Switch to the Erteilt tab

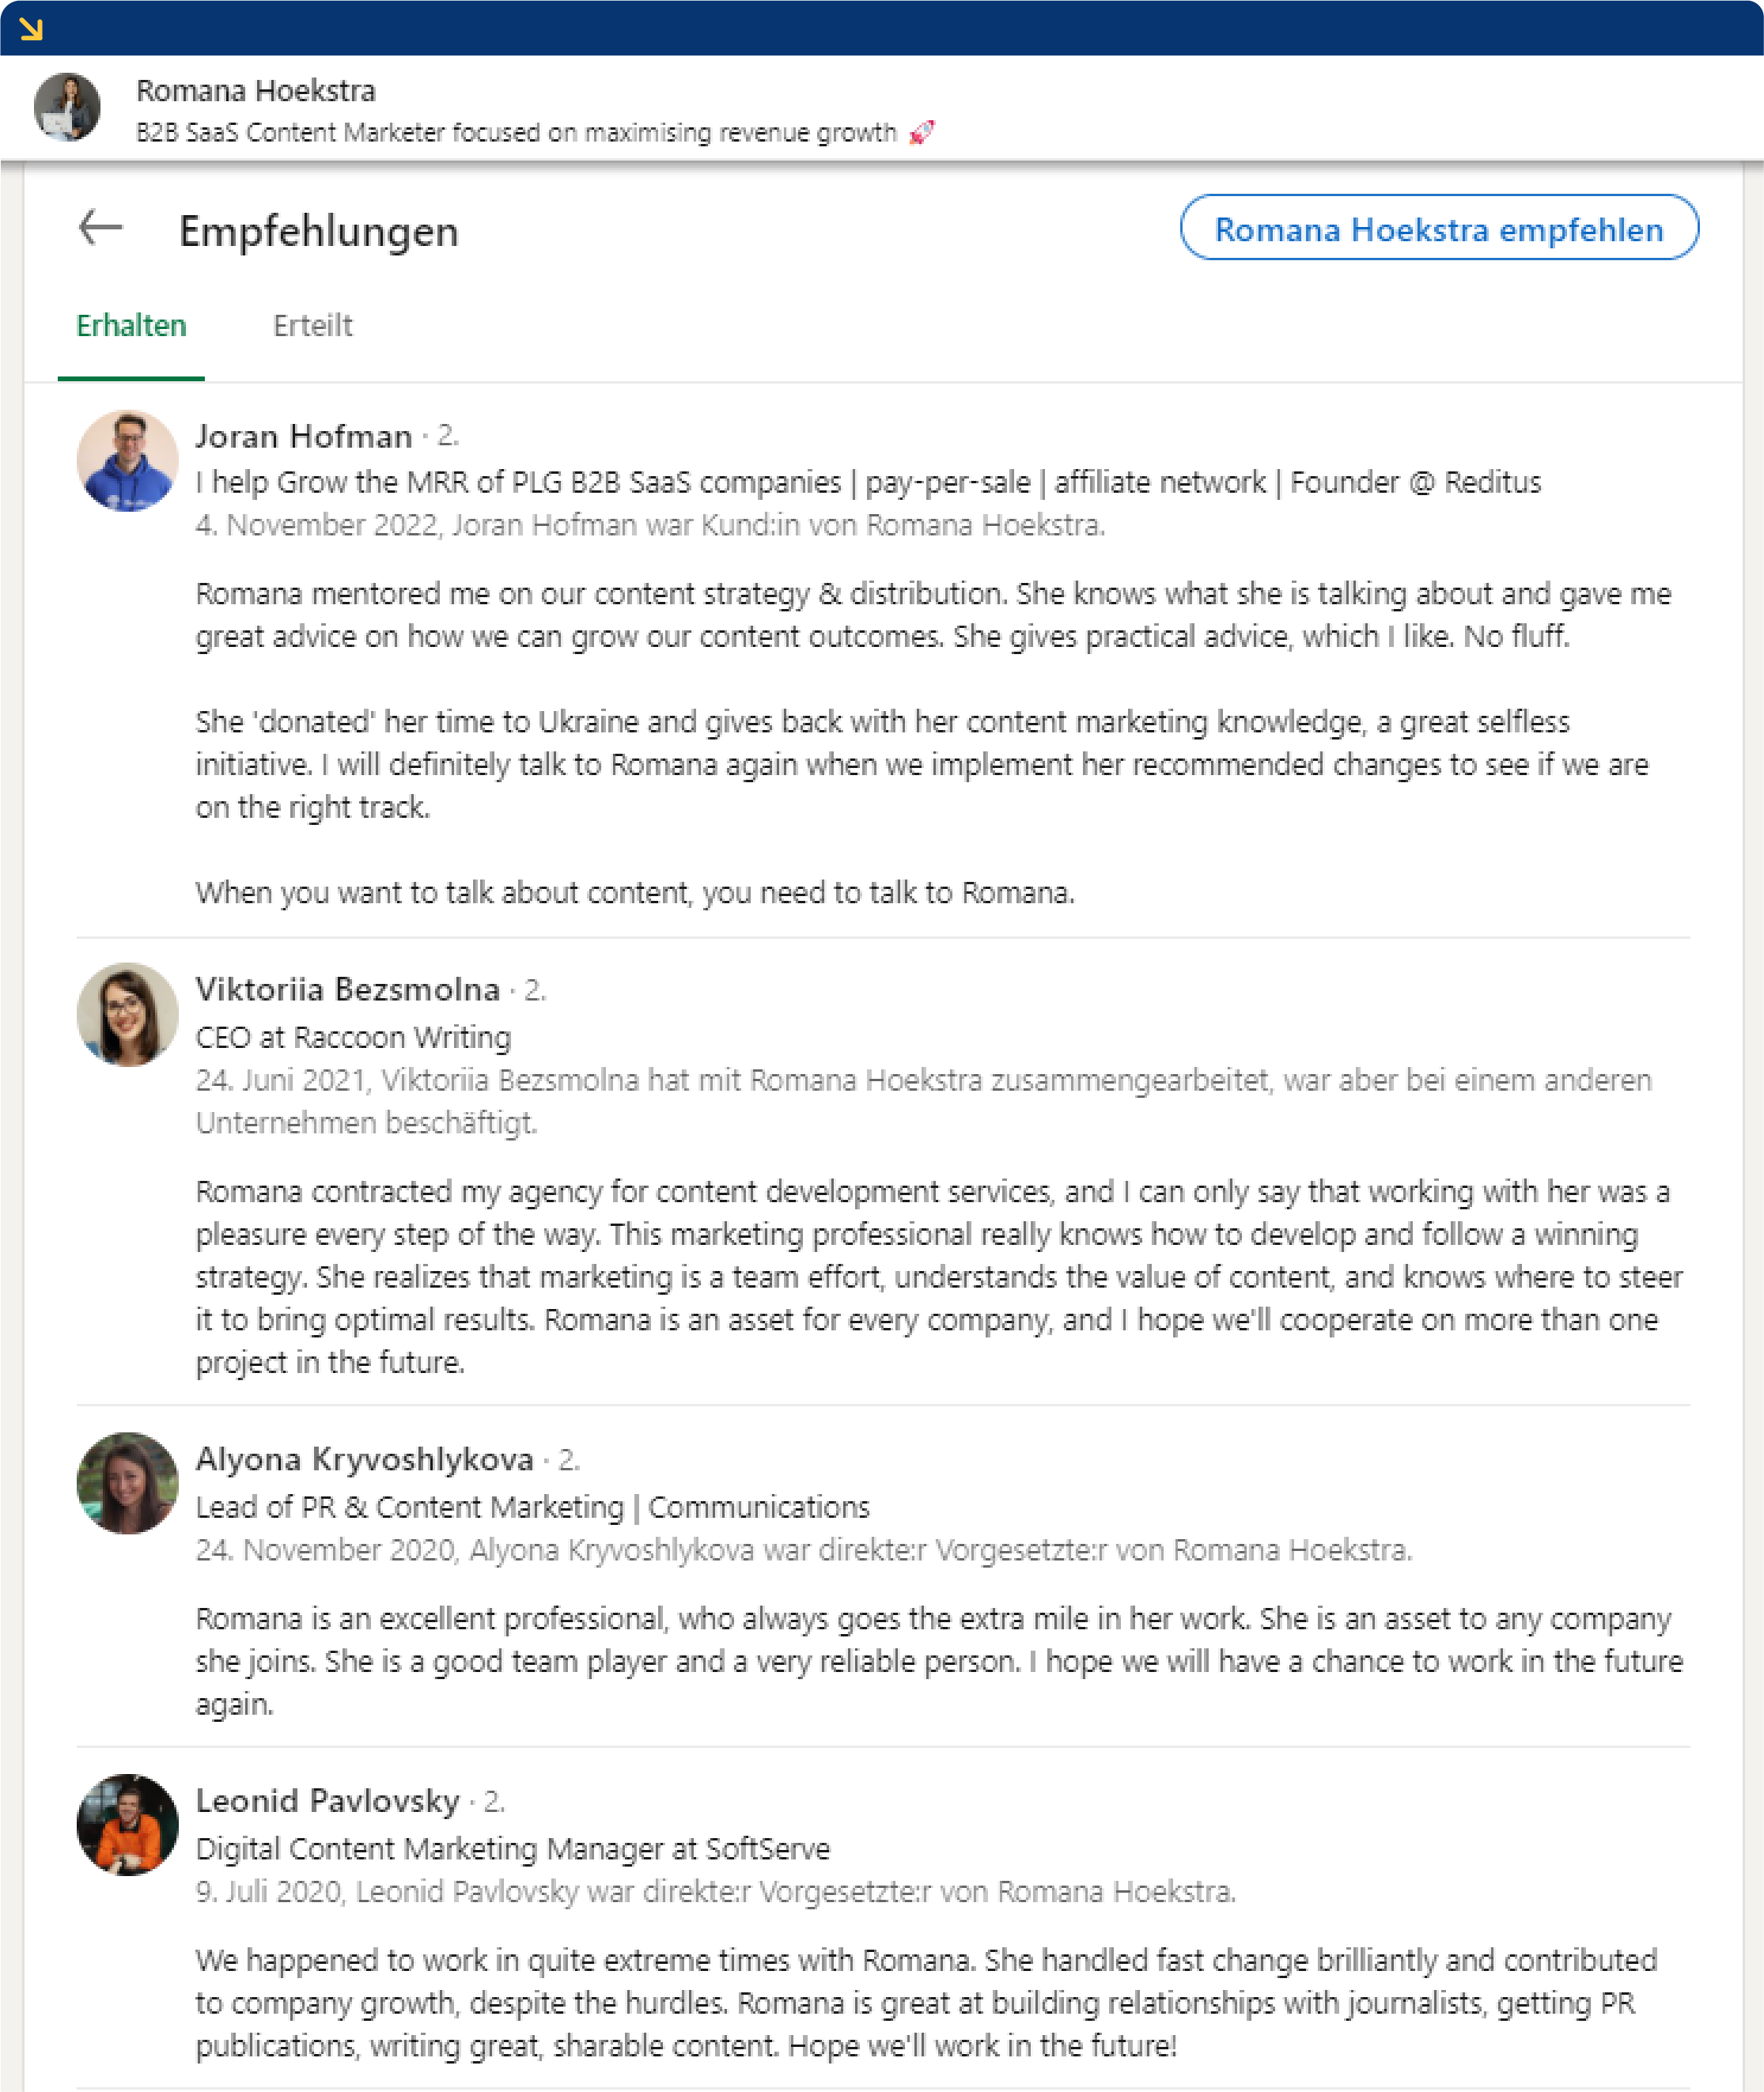click(313, 325)
